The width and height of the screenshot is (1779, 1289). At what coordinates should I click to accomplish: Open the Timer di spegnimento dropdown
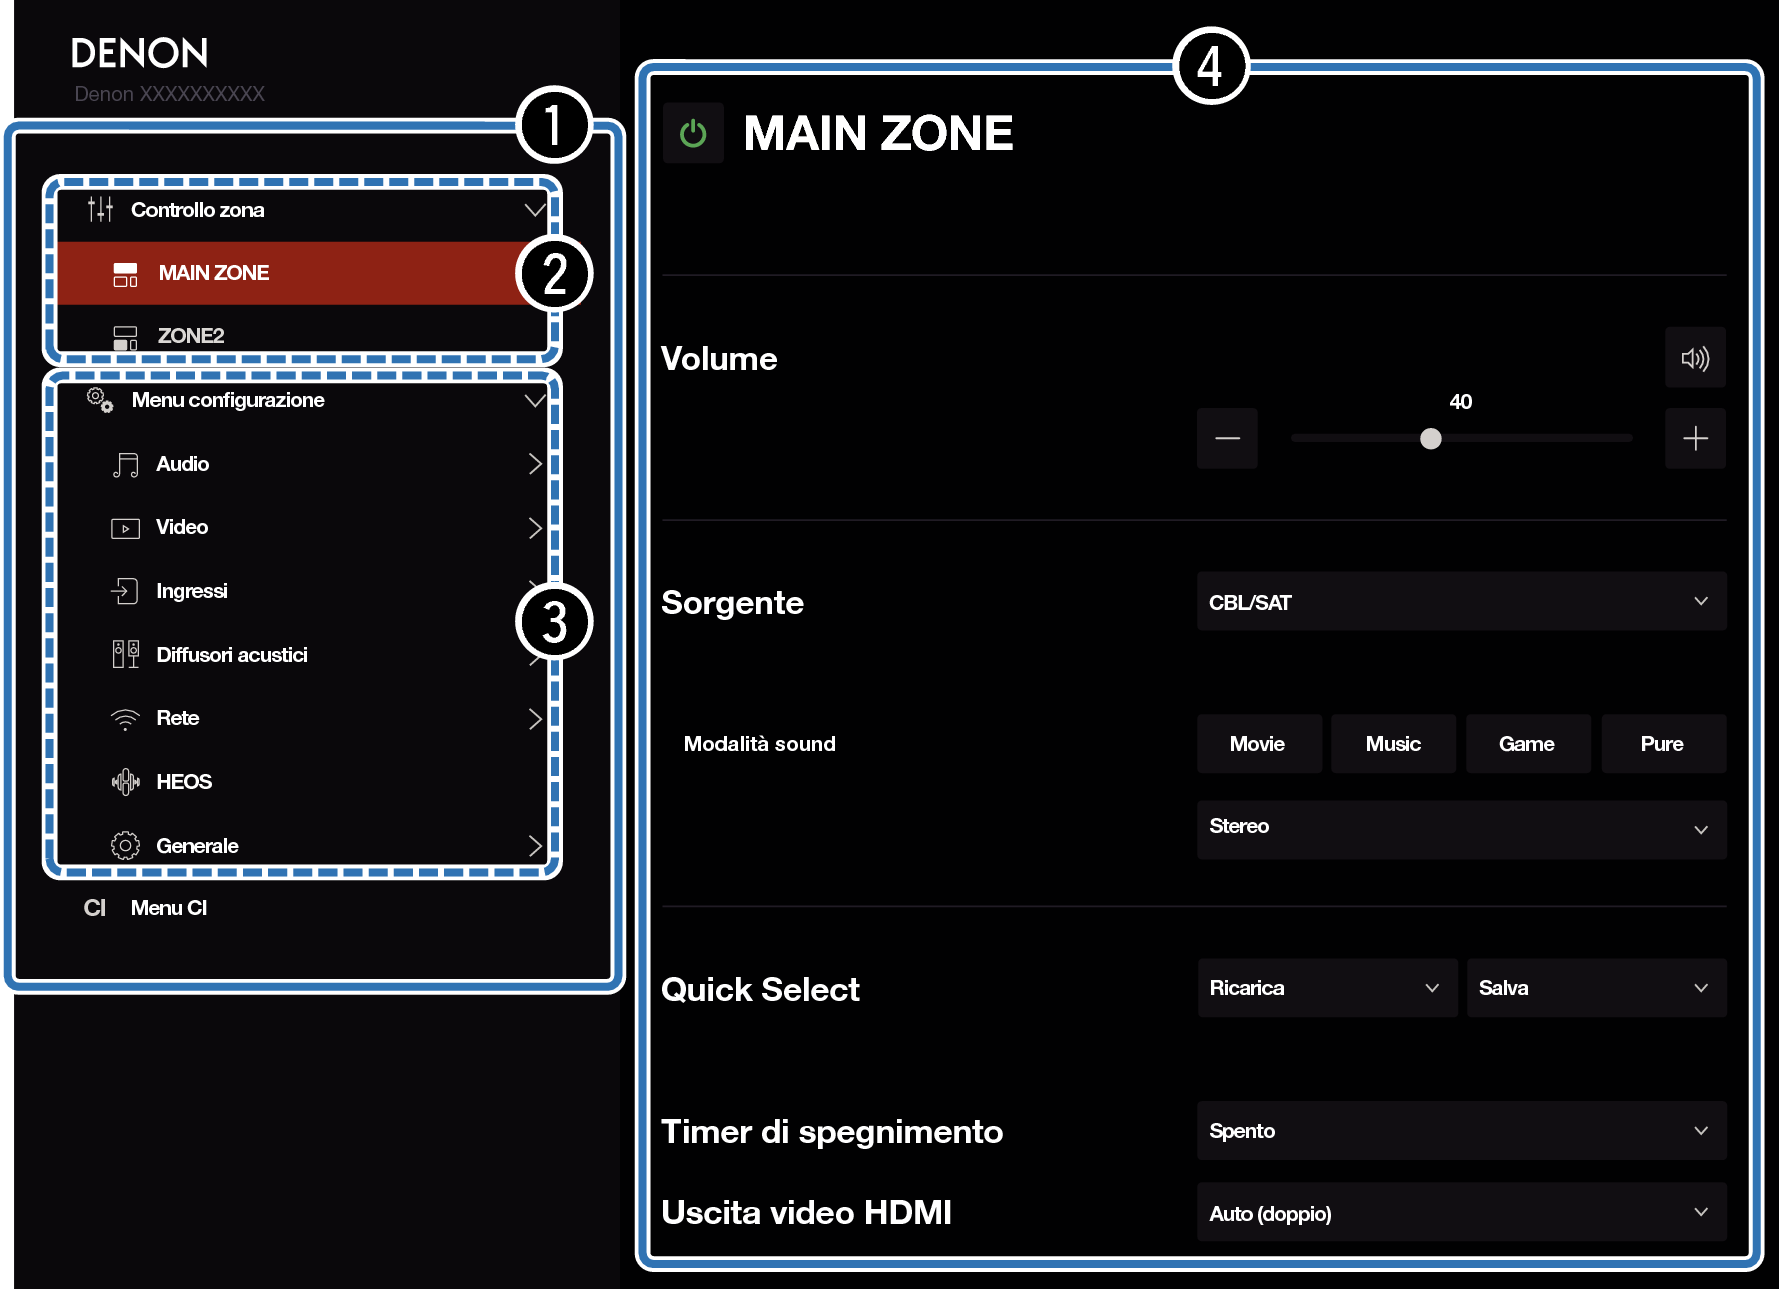click(1461, 1131)
